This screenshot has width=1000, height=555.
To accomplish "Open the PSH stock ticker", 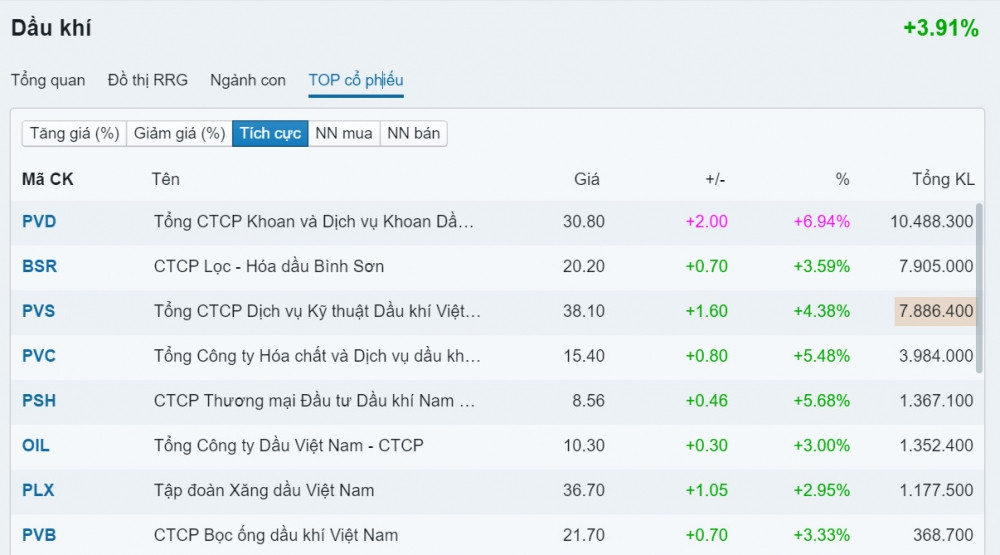I will click(39, 401).
